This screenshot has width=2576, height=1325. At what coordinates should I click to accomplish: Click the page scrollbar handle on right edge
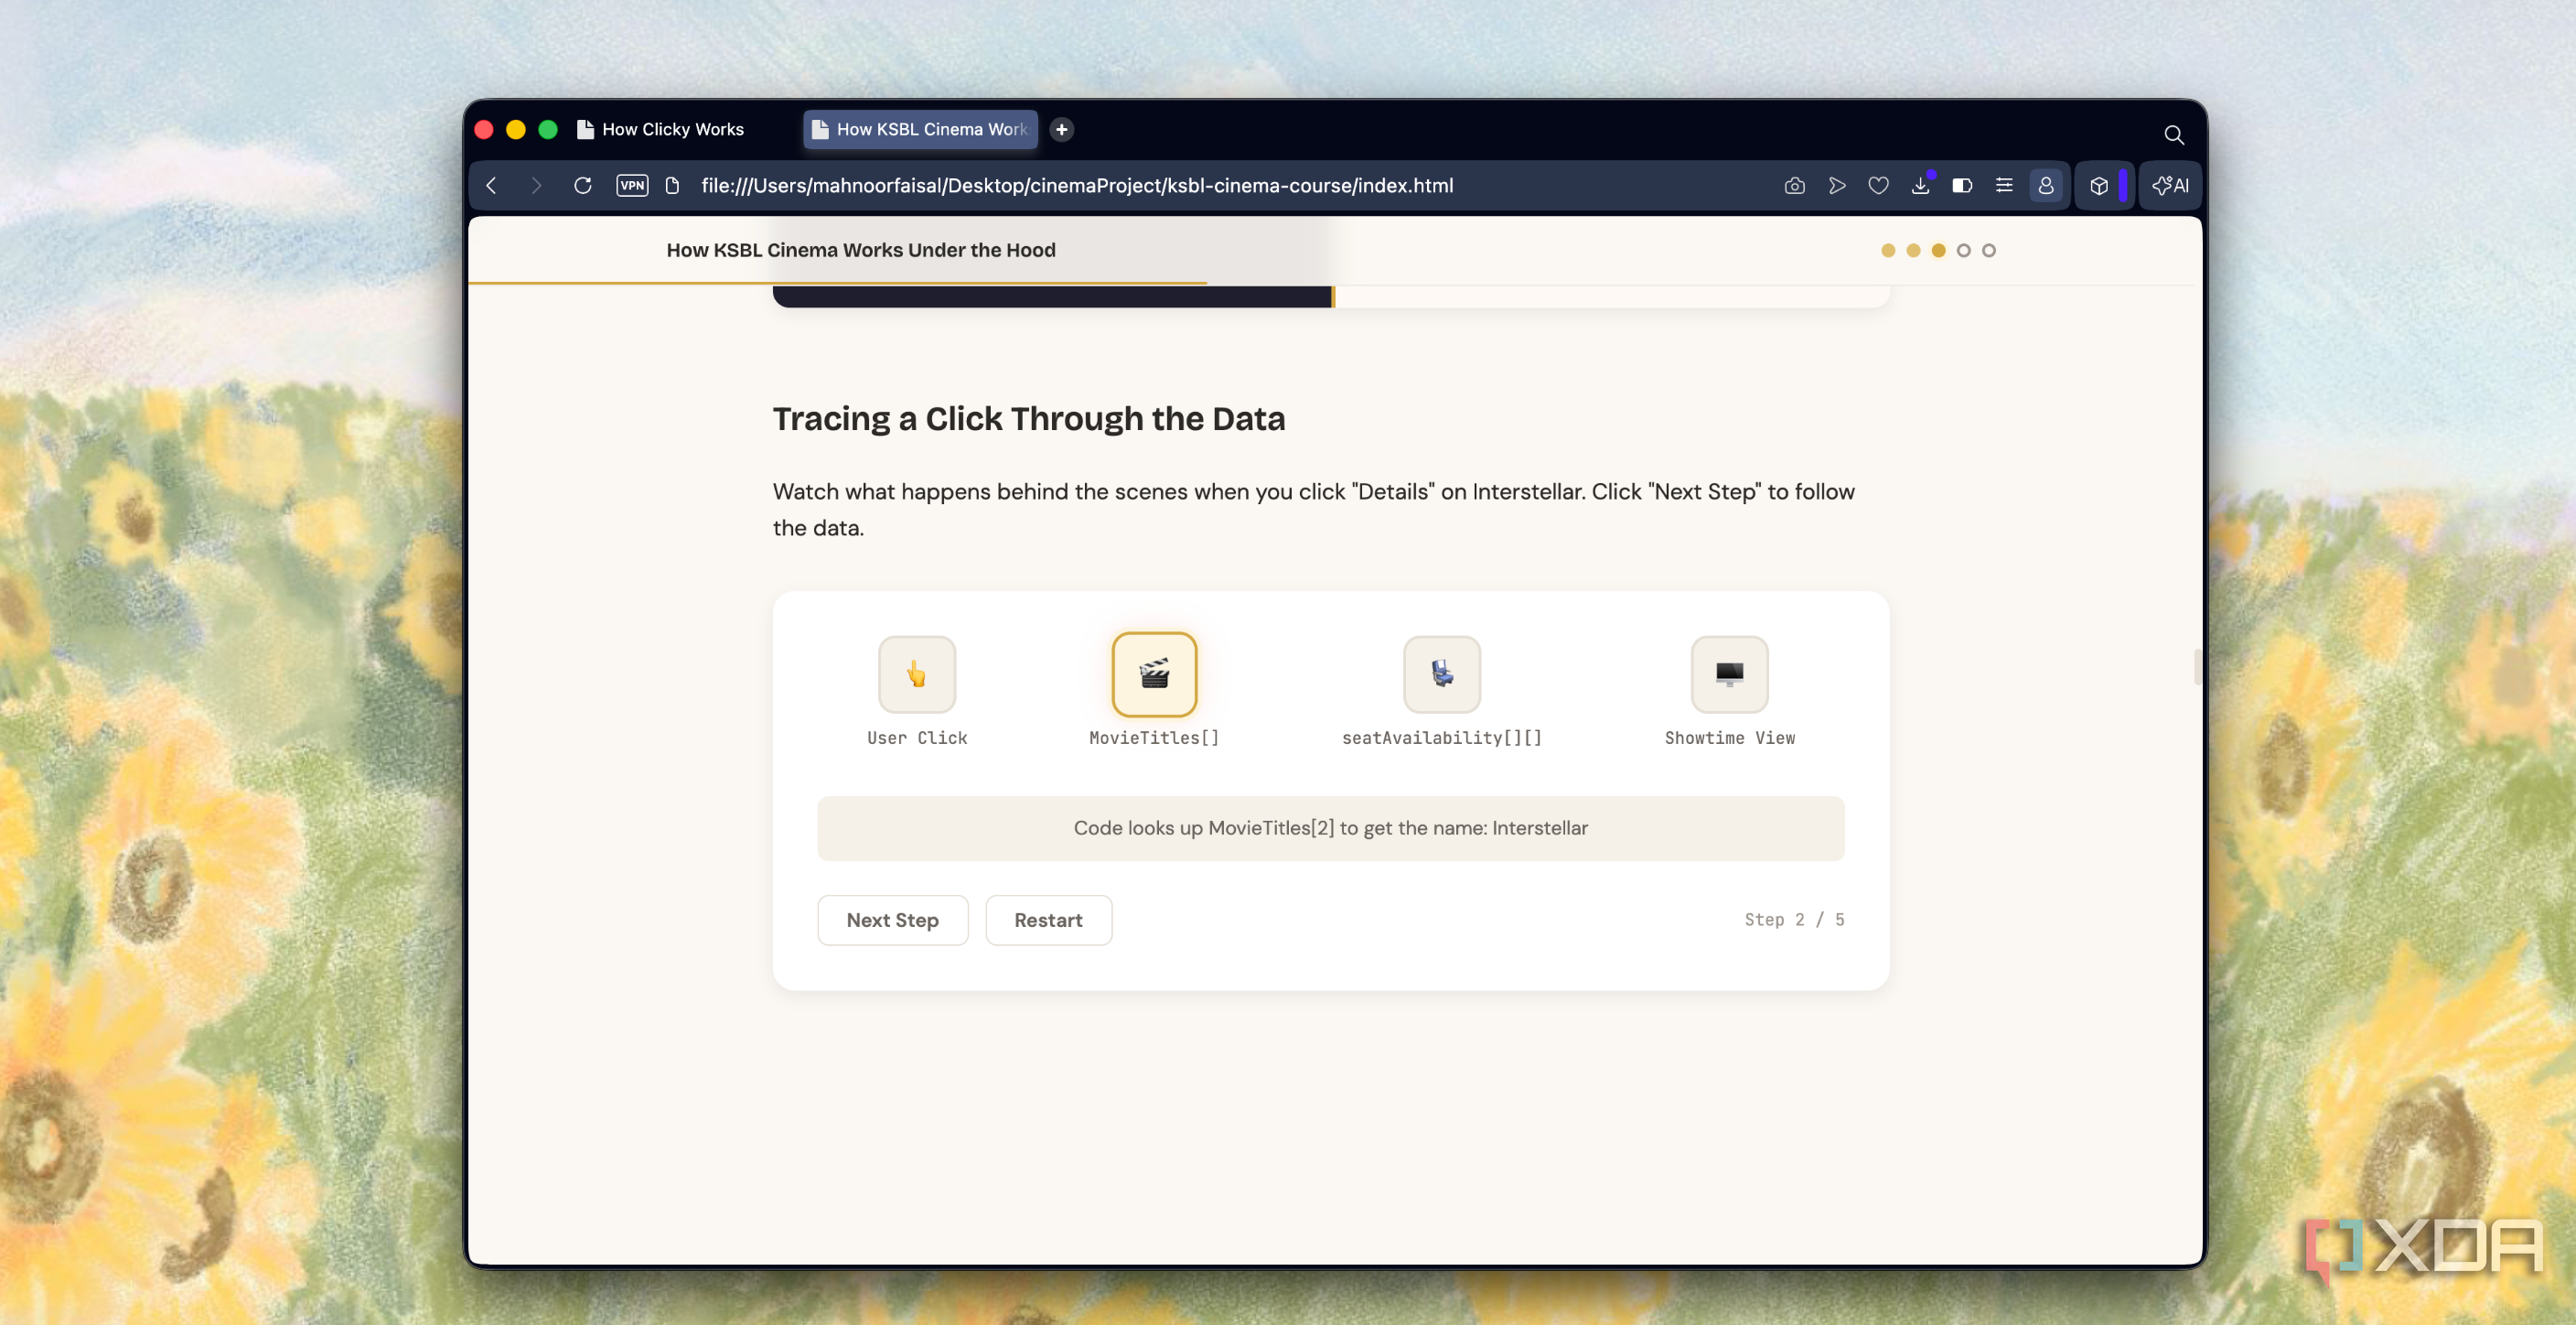point(2197,667)
